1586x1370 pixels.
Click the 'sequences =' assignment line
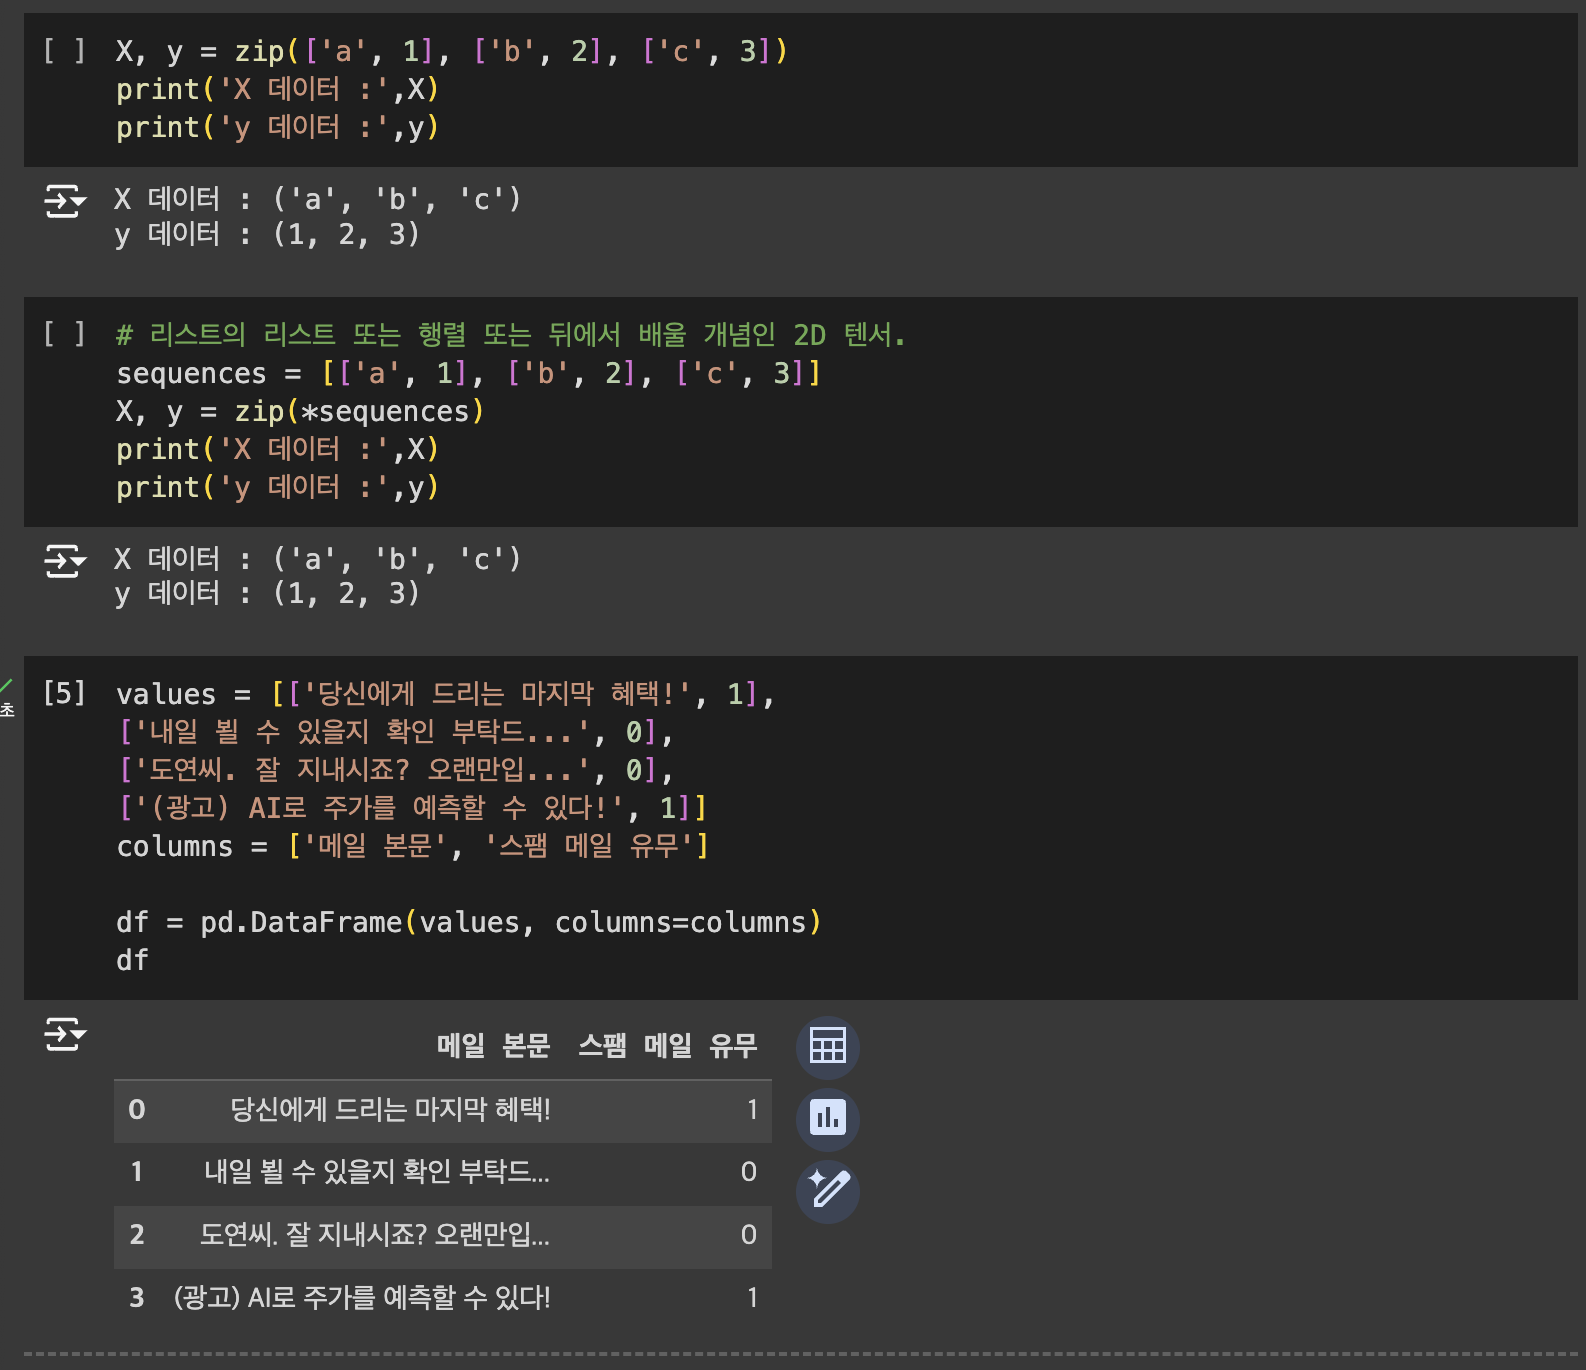tap(467, 373)
